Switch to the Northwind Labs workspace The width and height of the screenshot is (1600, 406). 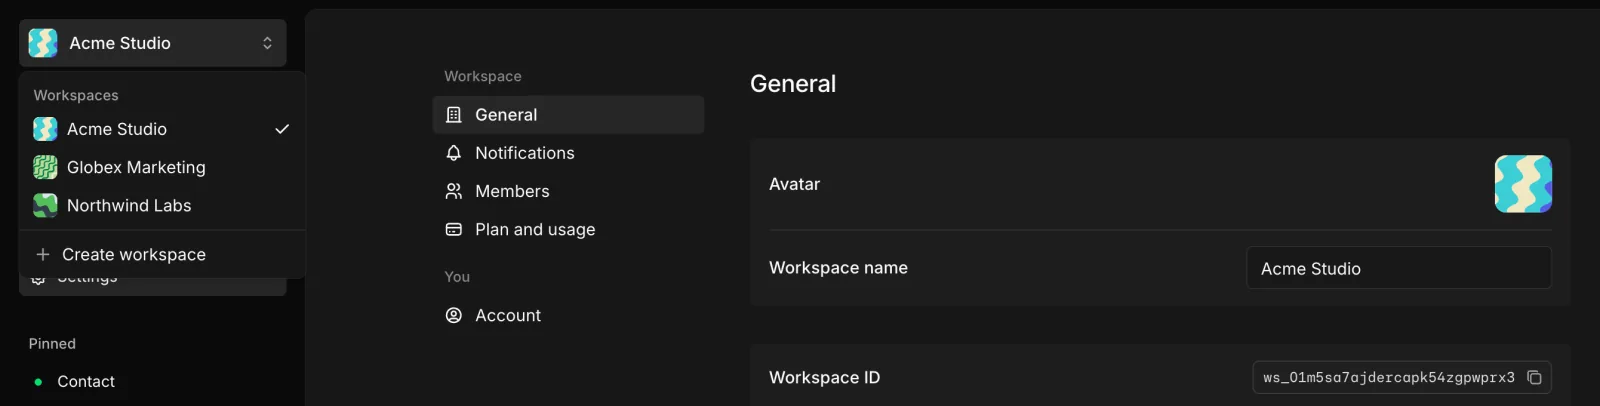click(x=162, y=205)
